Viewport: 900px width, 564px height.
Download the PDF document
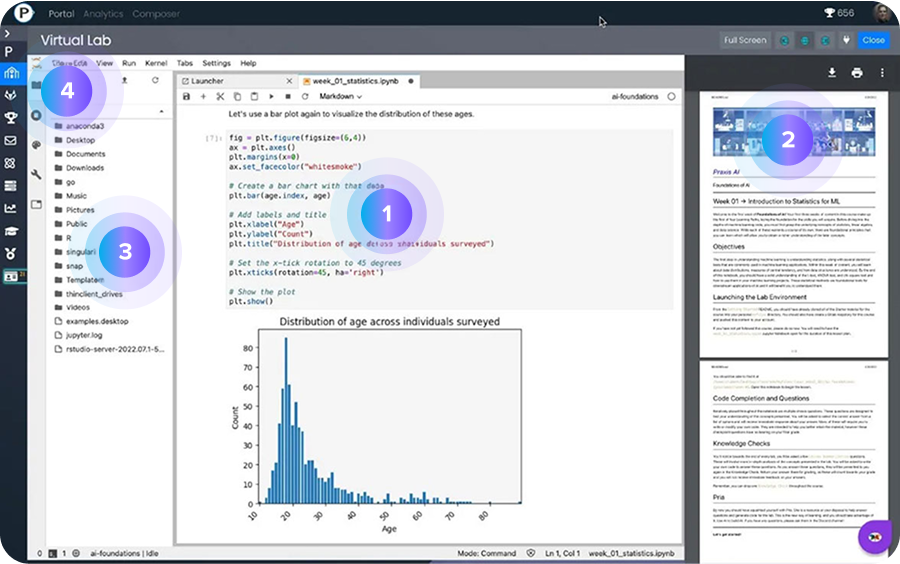point(832,73)
